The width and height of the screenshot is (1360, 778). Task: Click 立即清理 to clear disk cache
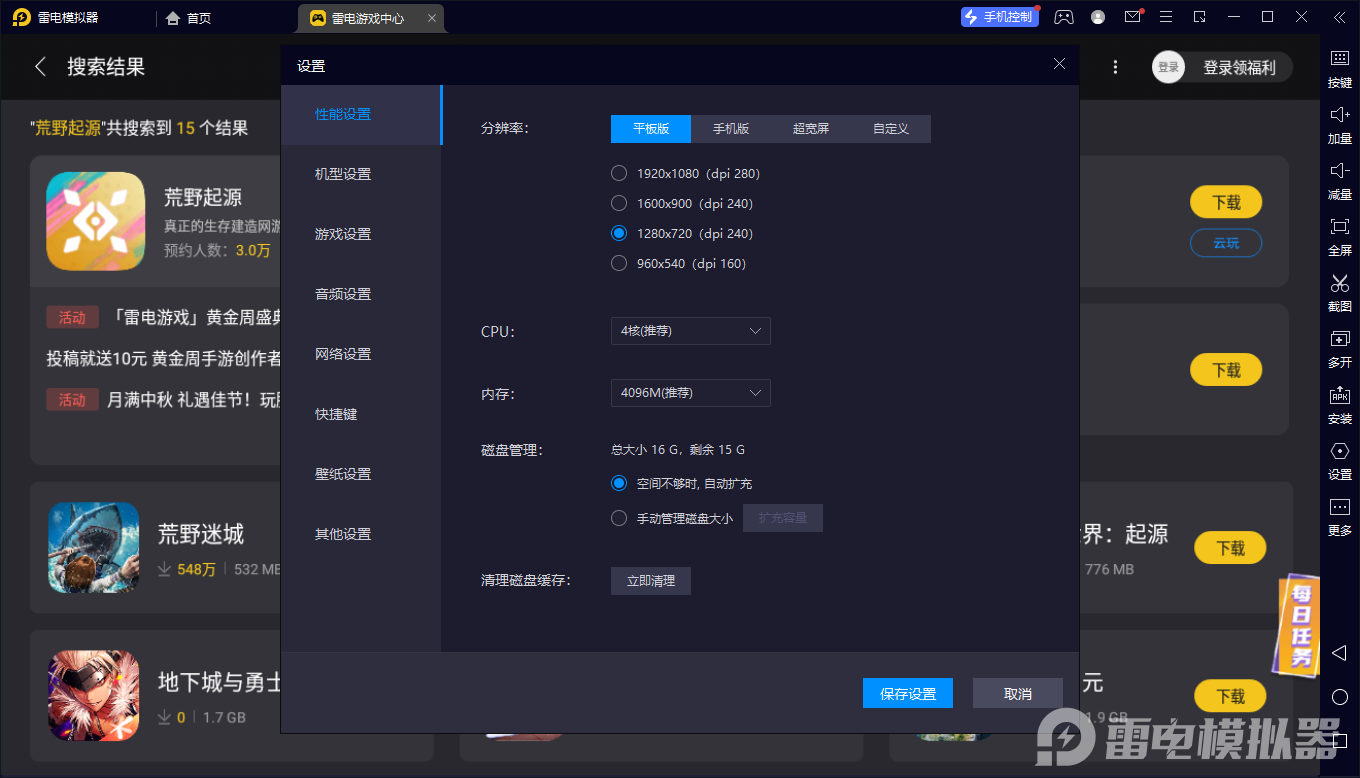[x=650, y=581]
